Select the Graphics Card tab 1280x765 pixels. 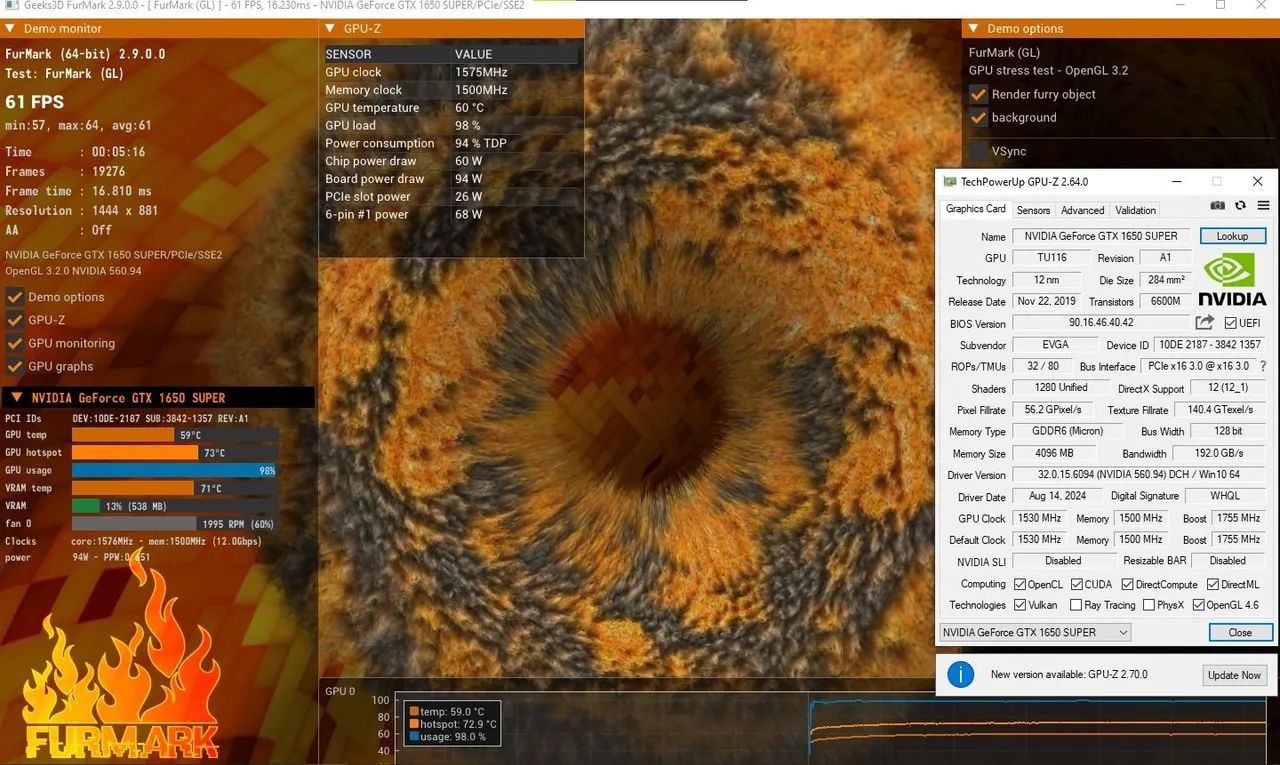[x=975, y=209]
